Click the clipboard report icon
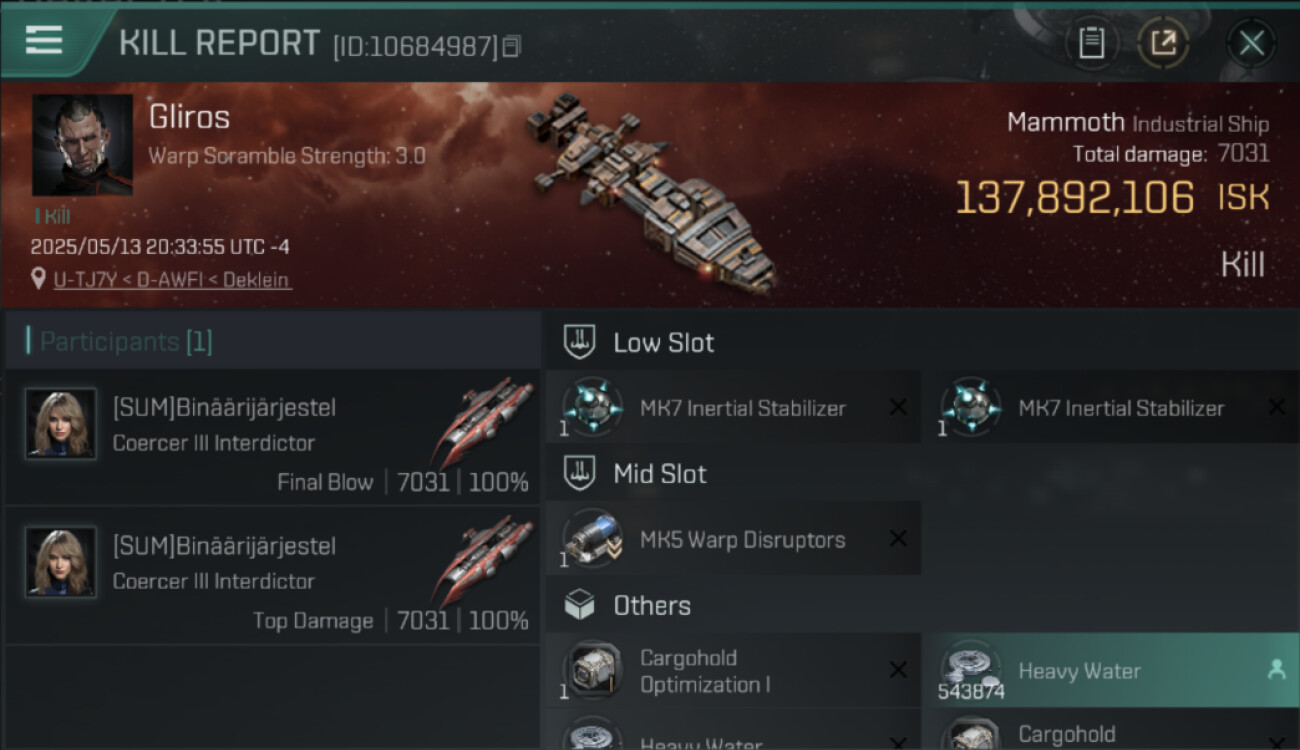 coord(1091,43)
